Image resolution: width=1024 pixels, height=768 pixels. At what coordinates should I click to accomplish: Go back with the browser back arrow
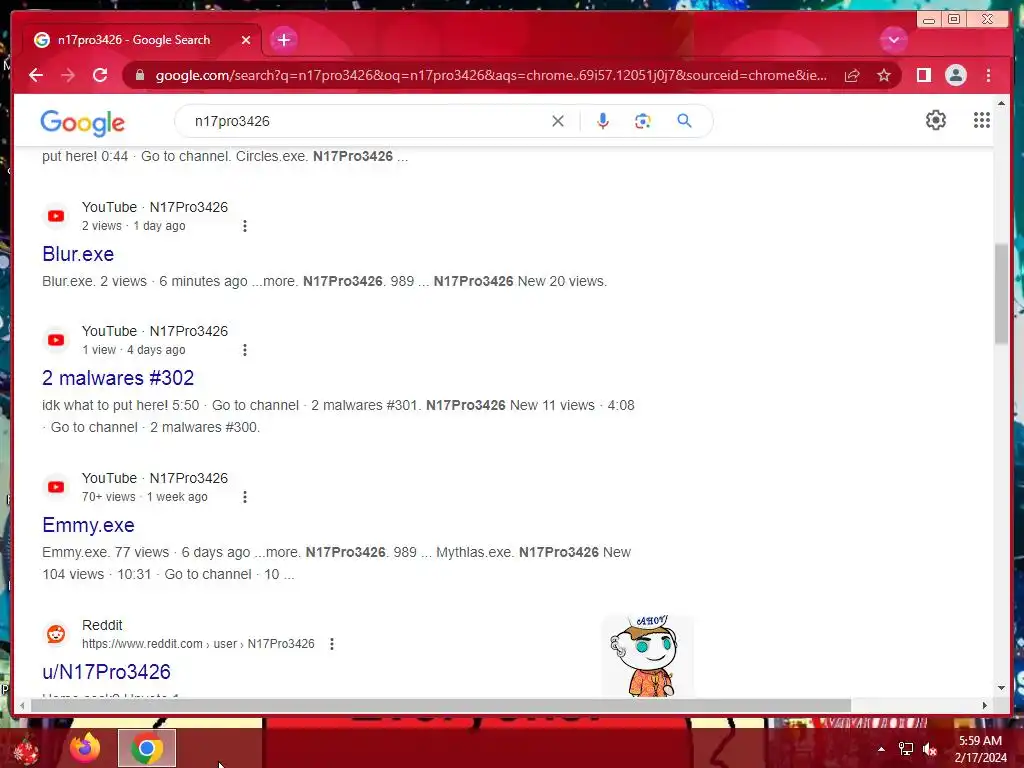[36, 75]
